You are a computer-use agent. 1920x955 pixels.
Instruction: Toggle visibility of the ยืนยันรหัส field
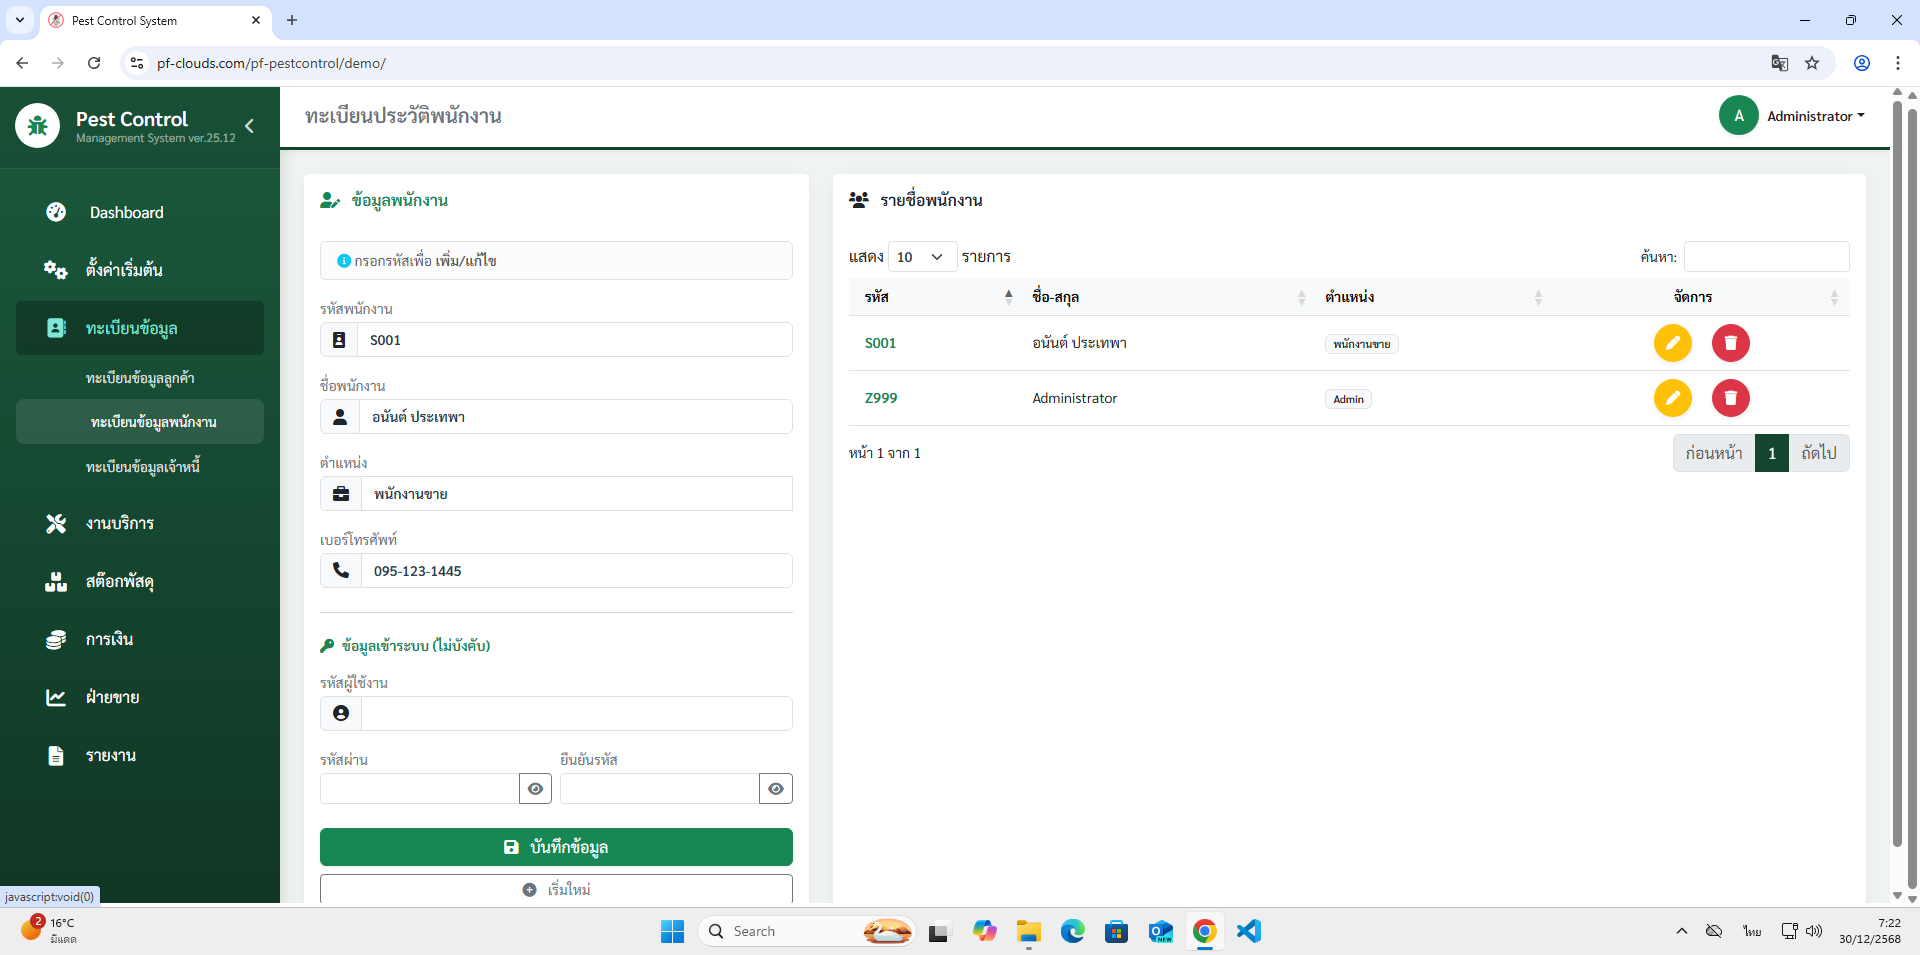tap(775, 789)
